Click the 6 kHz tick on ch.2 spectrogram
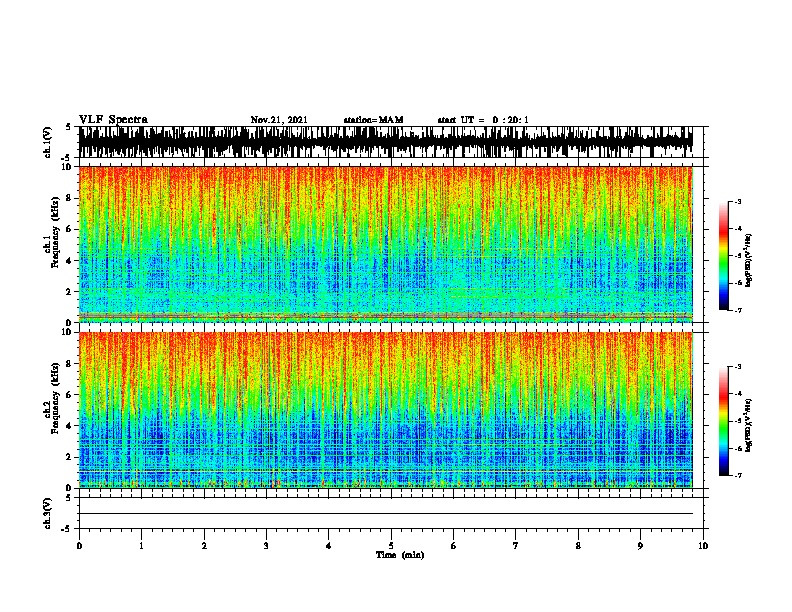792x612 pixels. [70, 395]
